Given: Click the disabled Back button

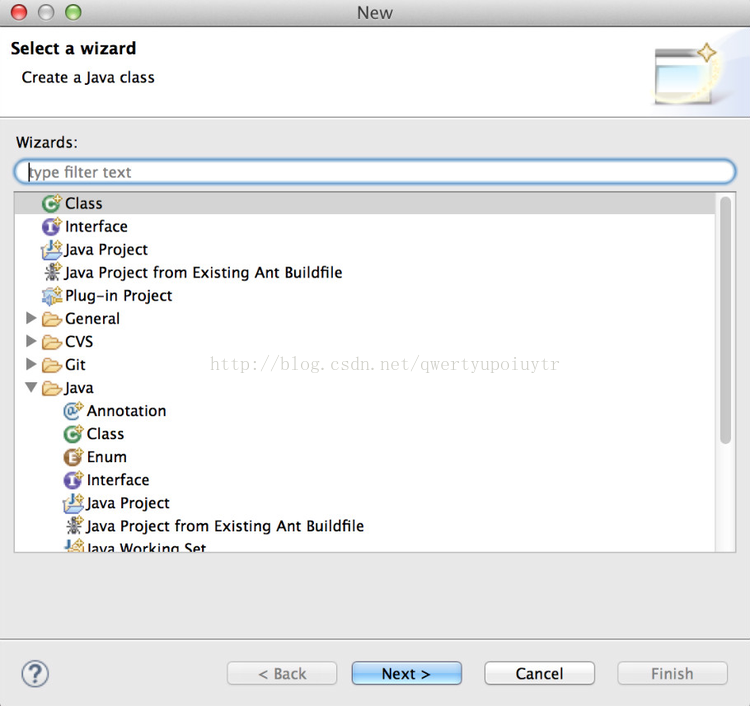Looking at the screenshot, I should tap(282, 673).
